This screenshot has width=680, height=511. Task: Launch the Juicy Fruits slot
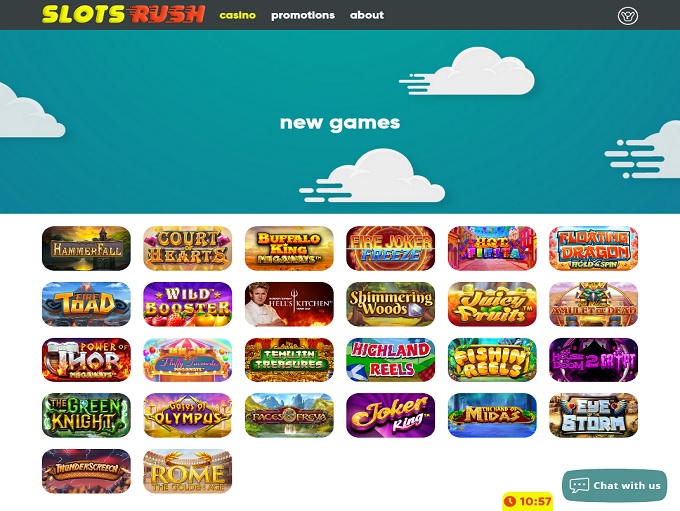tap(492, 304)
